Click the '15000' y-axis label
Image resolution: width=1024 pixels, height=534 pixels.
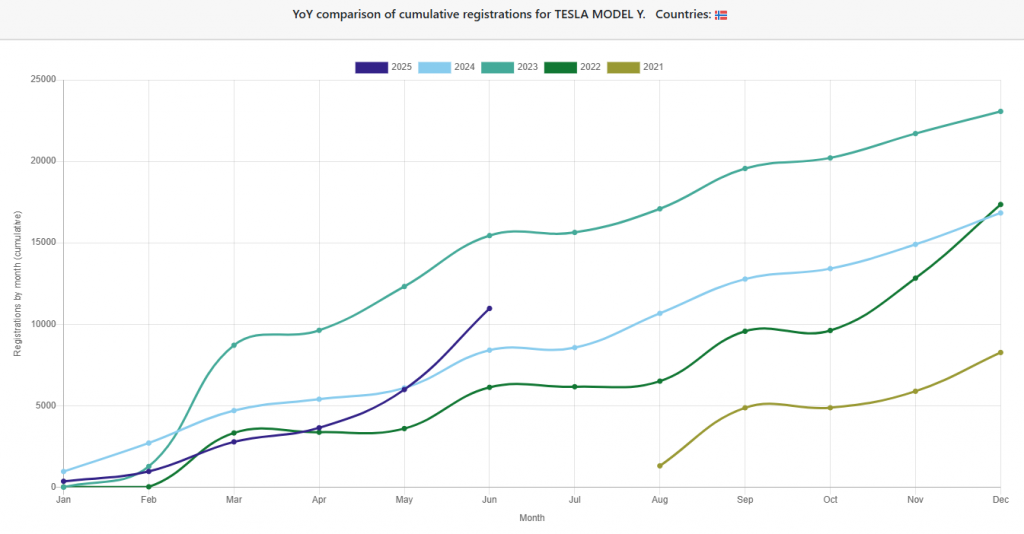43,243
